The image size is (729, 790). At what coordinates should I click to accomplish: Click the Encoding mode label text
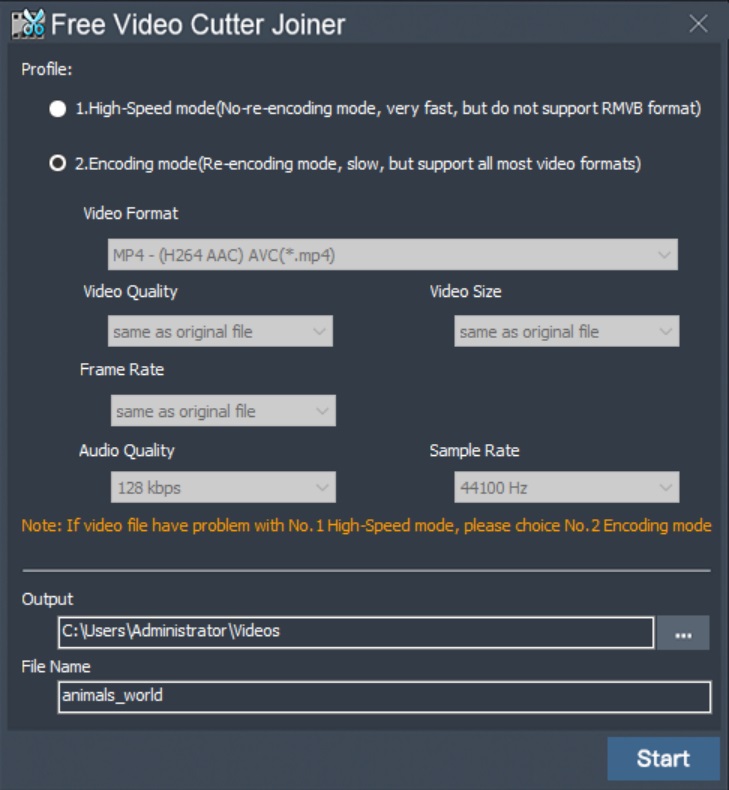(358, 164)
